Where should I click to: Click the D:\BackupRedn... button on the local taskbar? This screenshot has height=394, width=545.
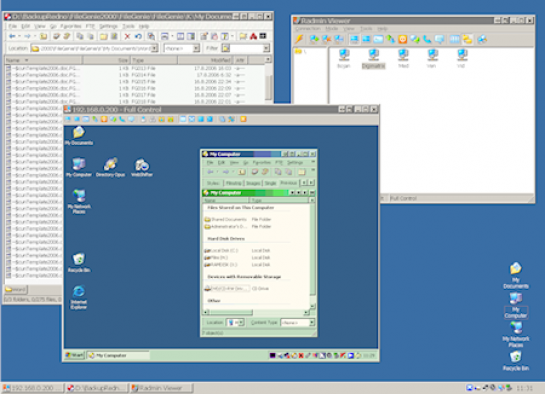97,388
